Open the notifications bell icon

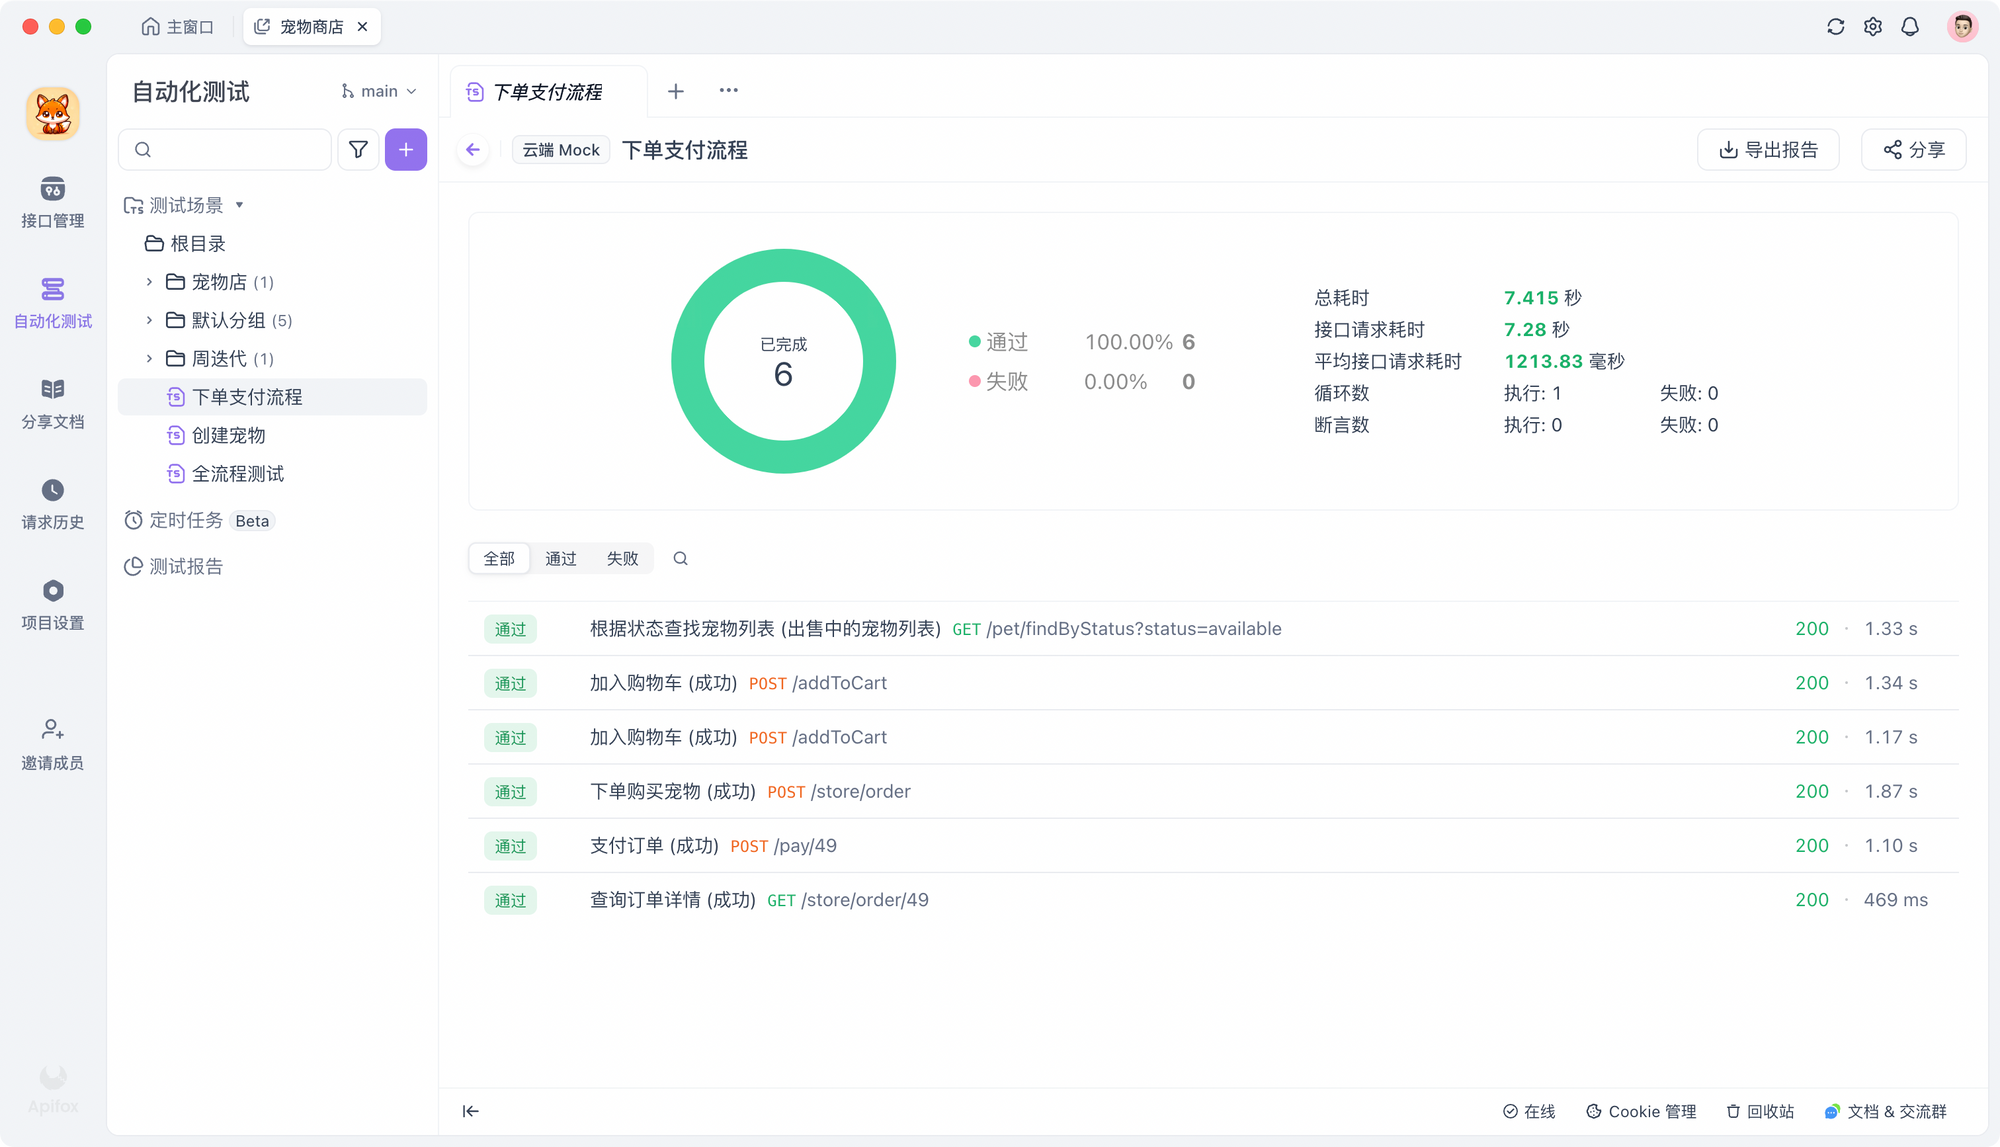point(1910,27)
